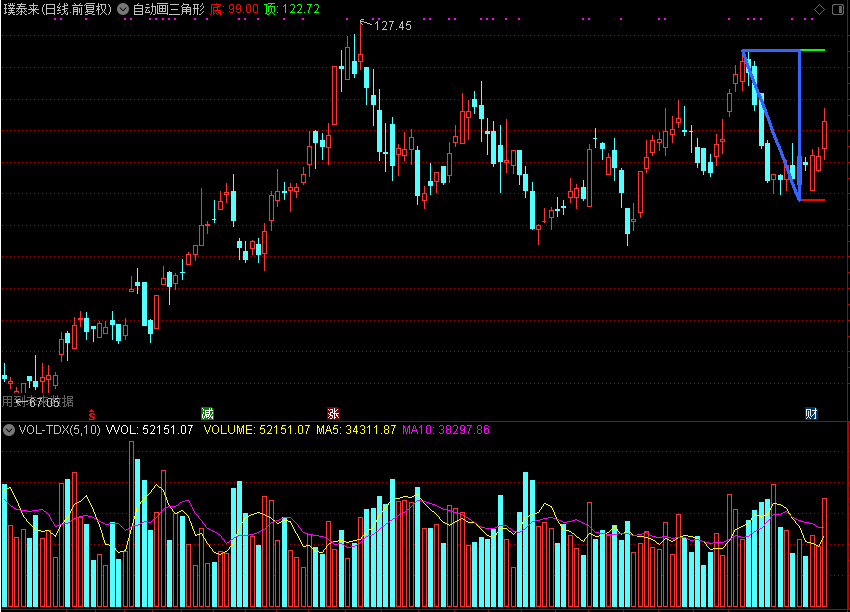
Task: Click the 底: 99.00 bottom value
Action: click(233, 9)
